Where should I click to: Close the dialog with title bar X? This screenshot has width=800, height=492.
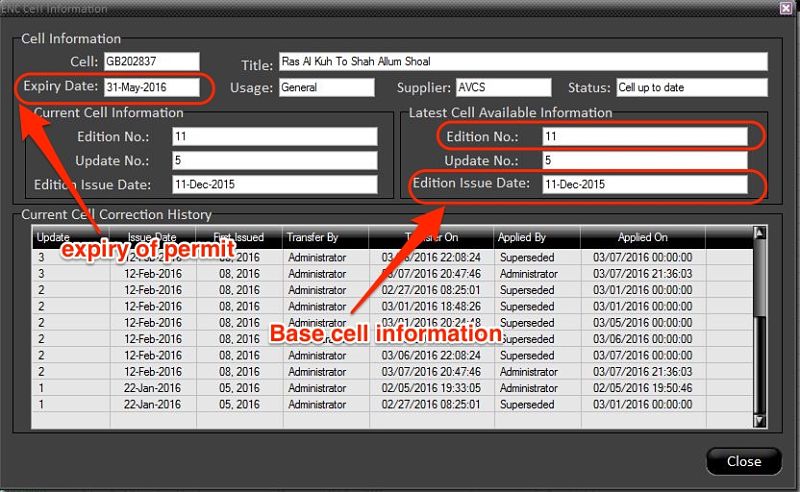point(787,8)
